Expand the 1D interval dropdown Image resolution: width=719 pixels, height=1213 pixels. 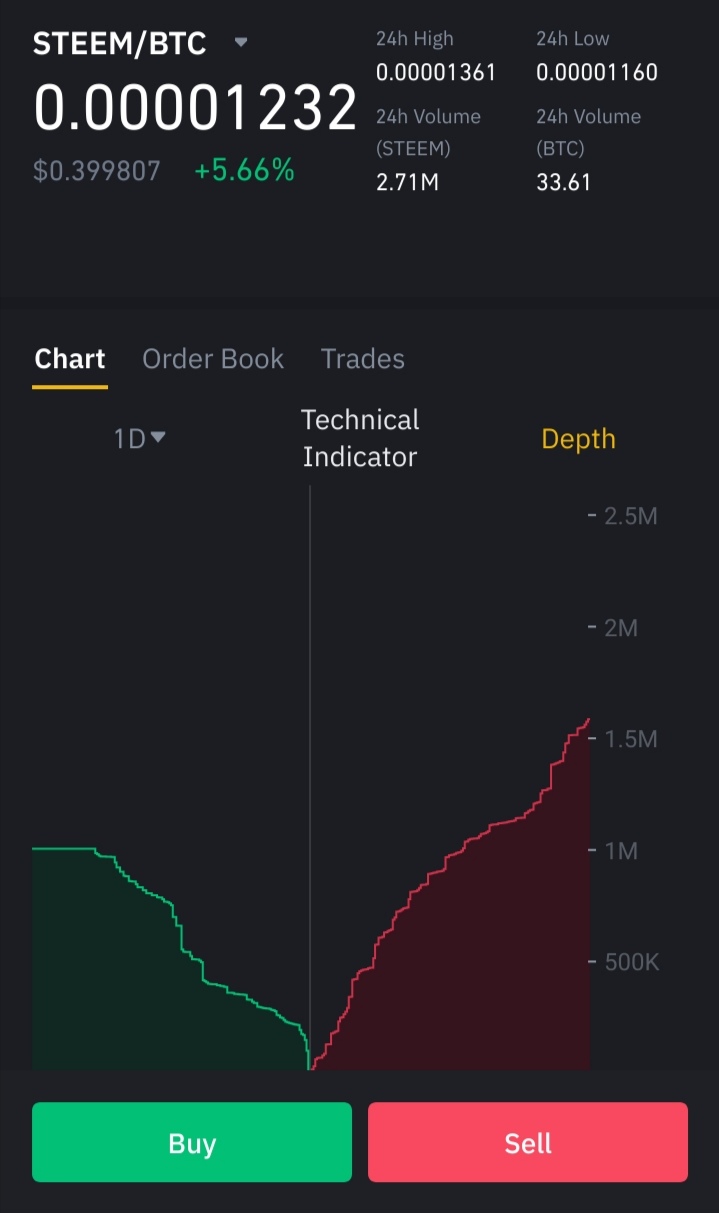[139, 438]
